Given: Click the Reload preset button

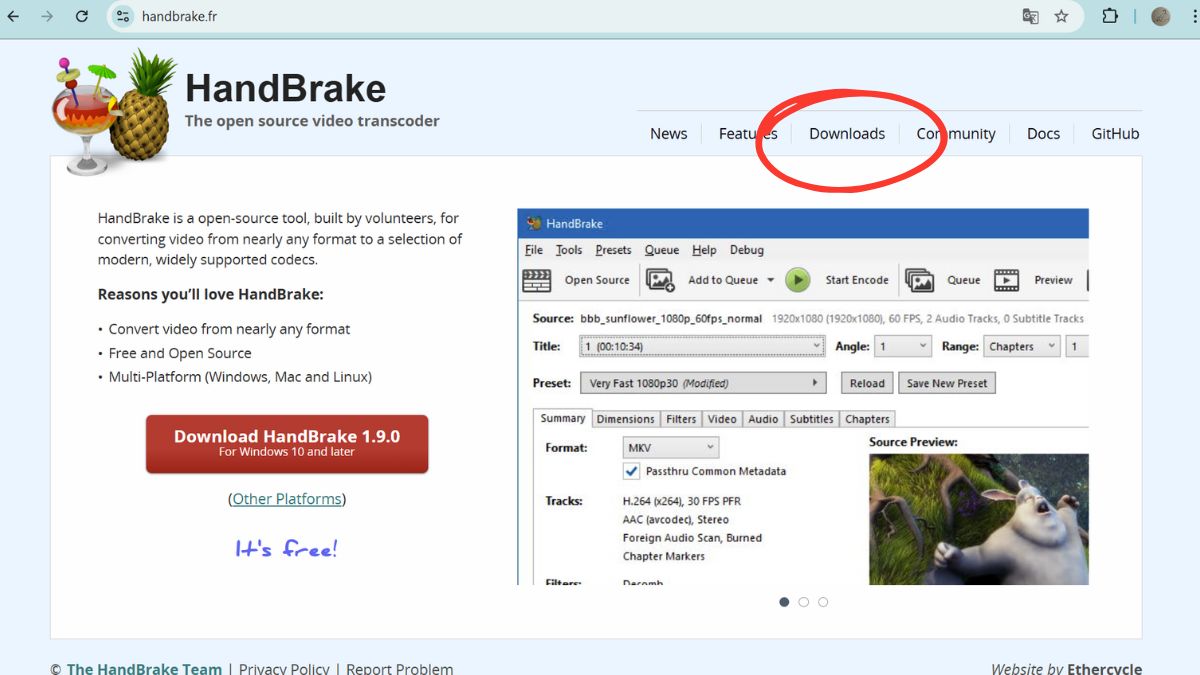Looking at the screenshot, I should coord(867,383).
